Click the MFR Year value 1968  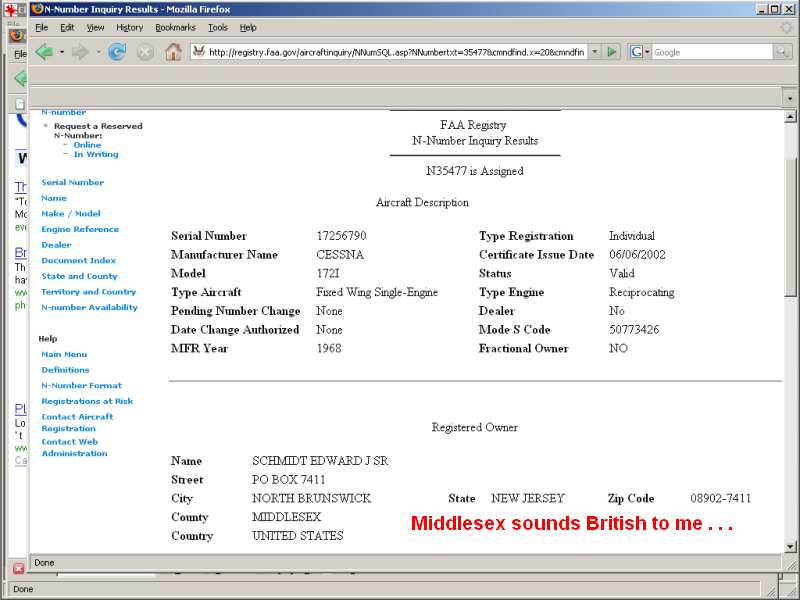(x=329, y=348)
